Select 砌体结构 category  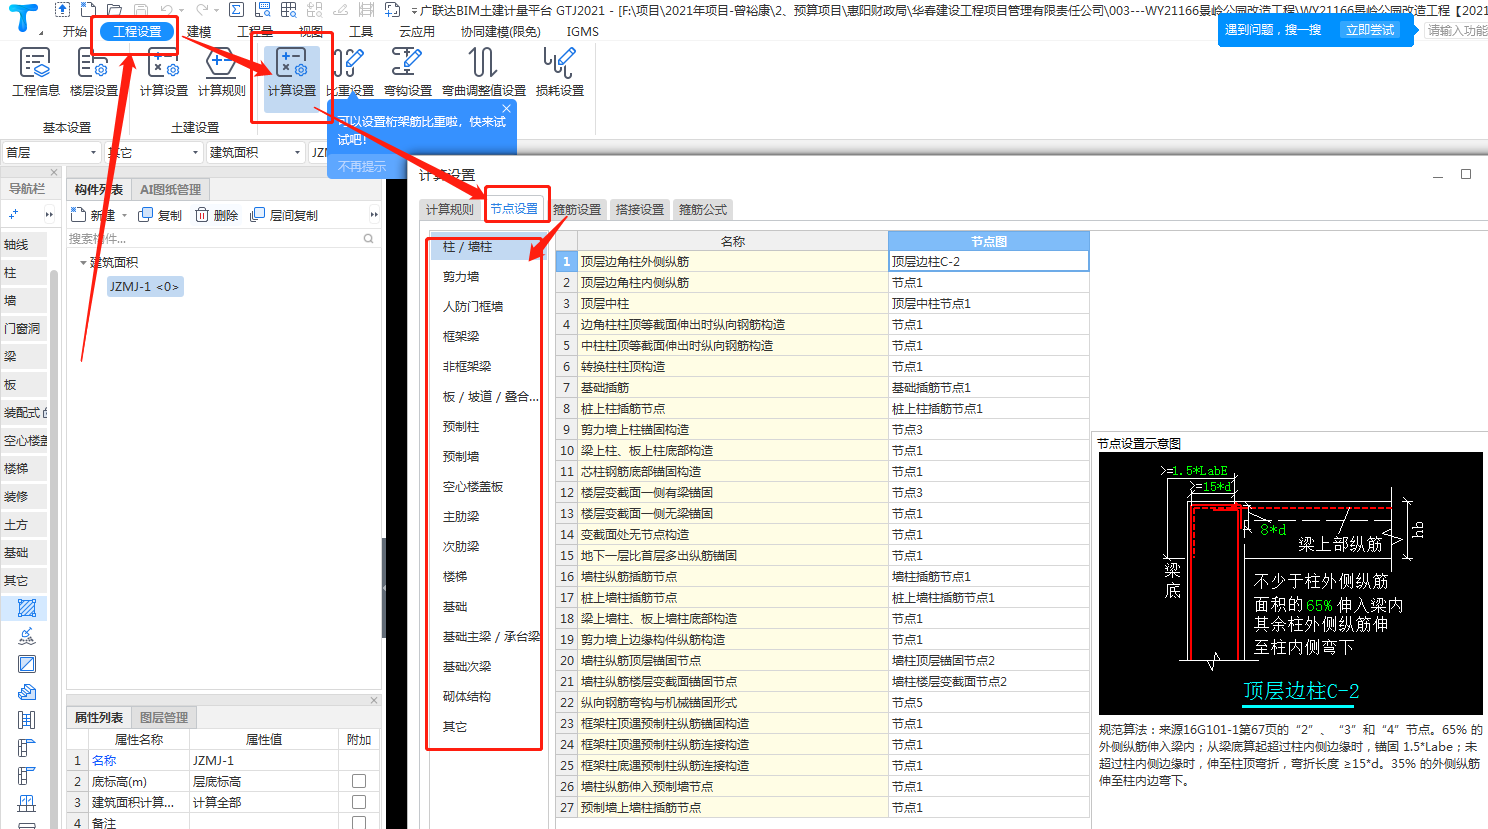point(467,697)
